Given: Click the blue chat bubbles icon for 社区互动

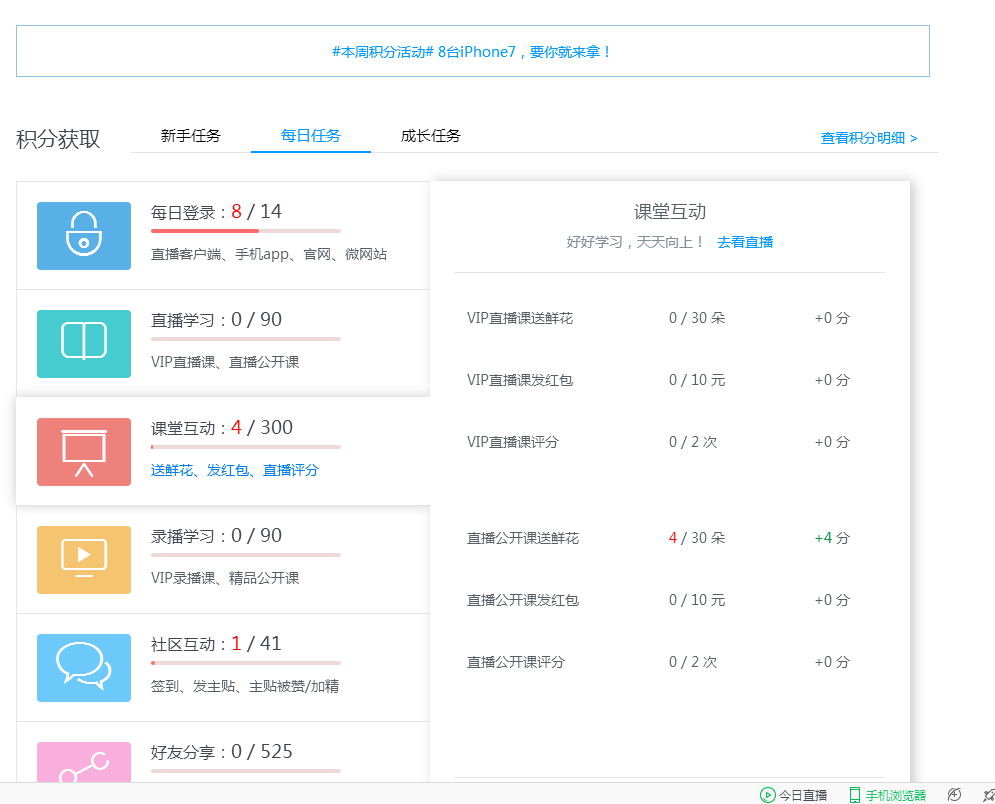Looking at the screenshot, I should pos(84,668).
